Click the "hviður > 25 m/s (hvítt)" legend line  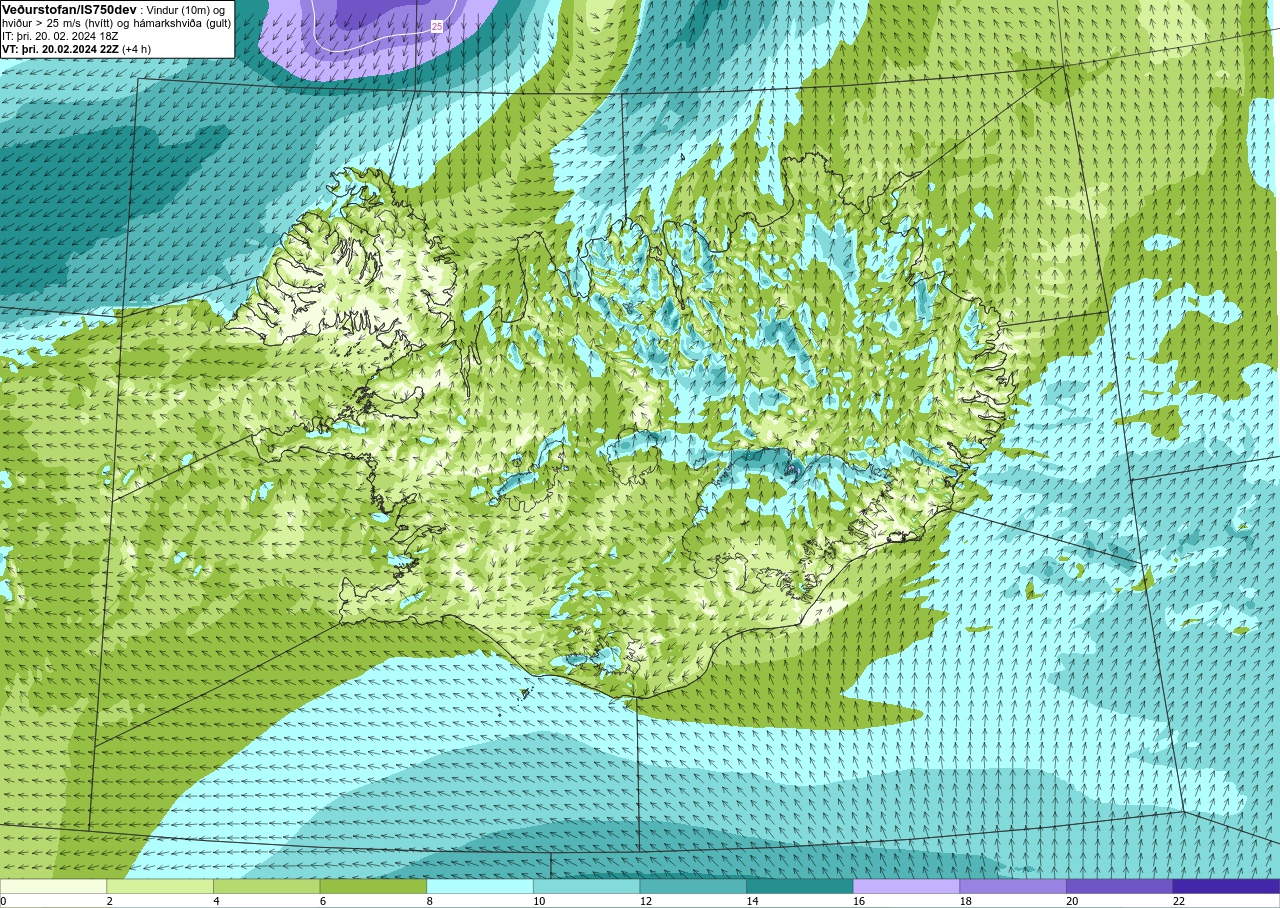coord(60,23)
